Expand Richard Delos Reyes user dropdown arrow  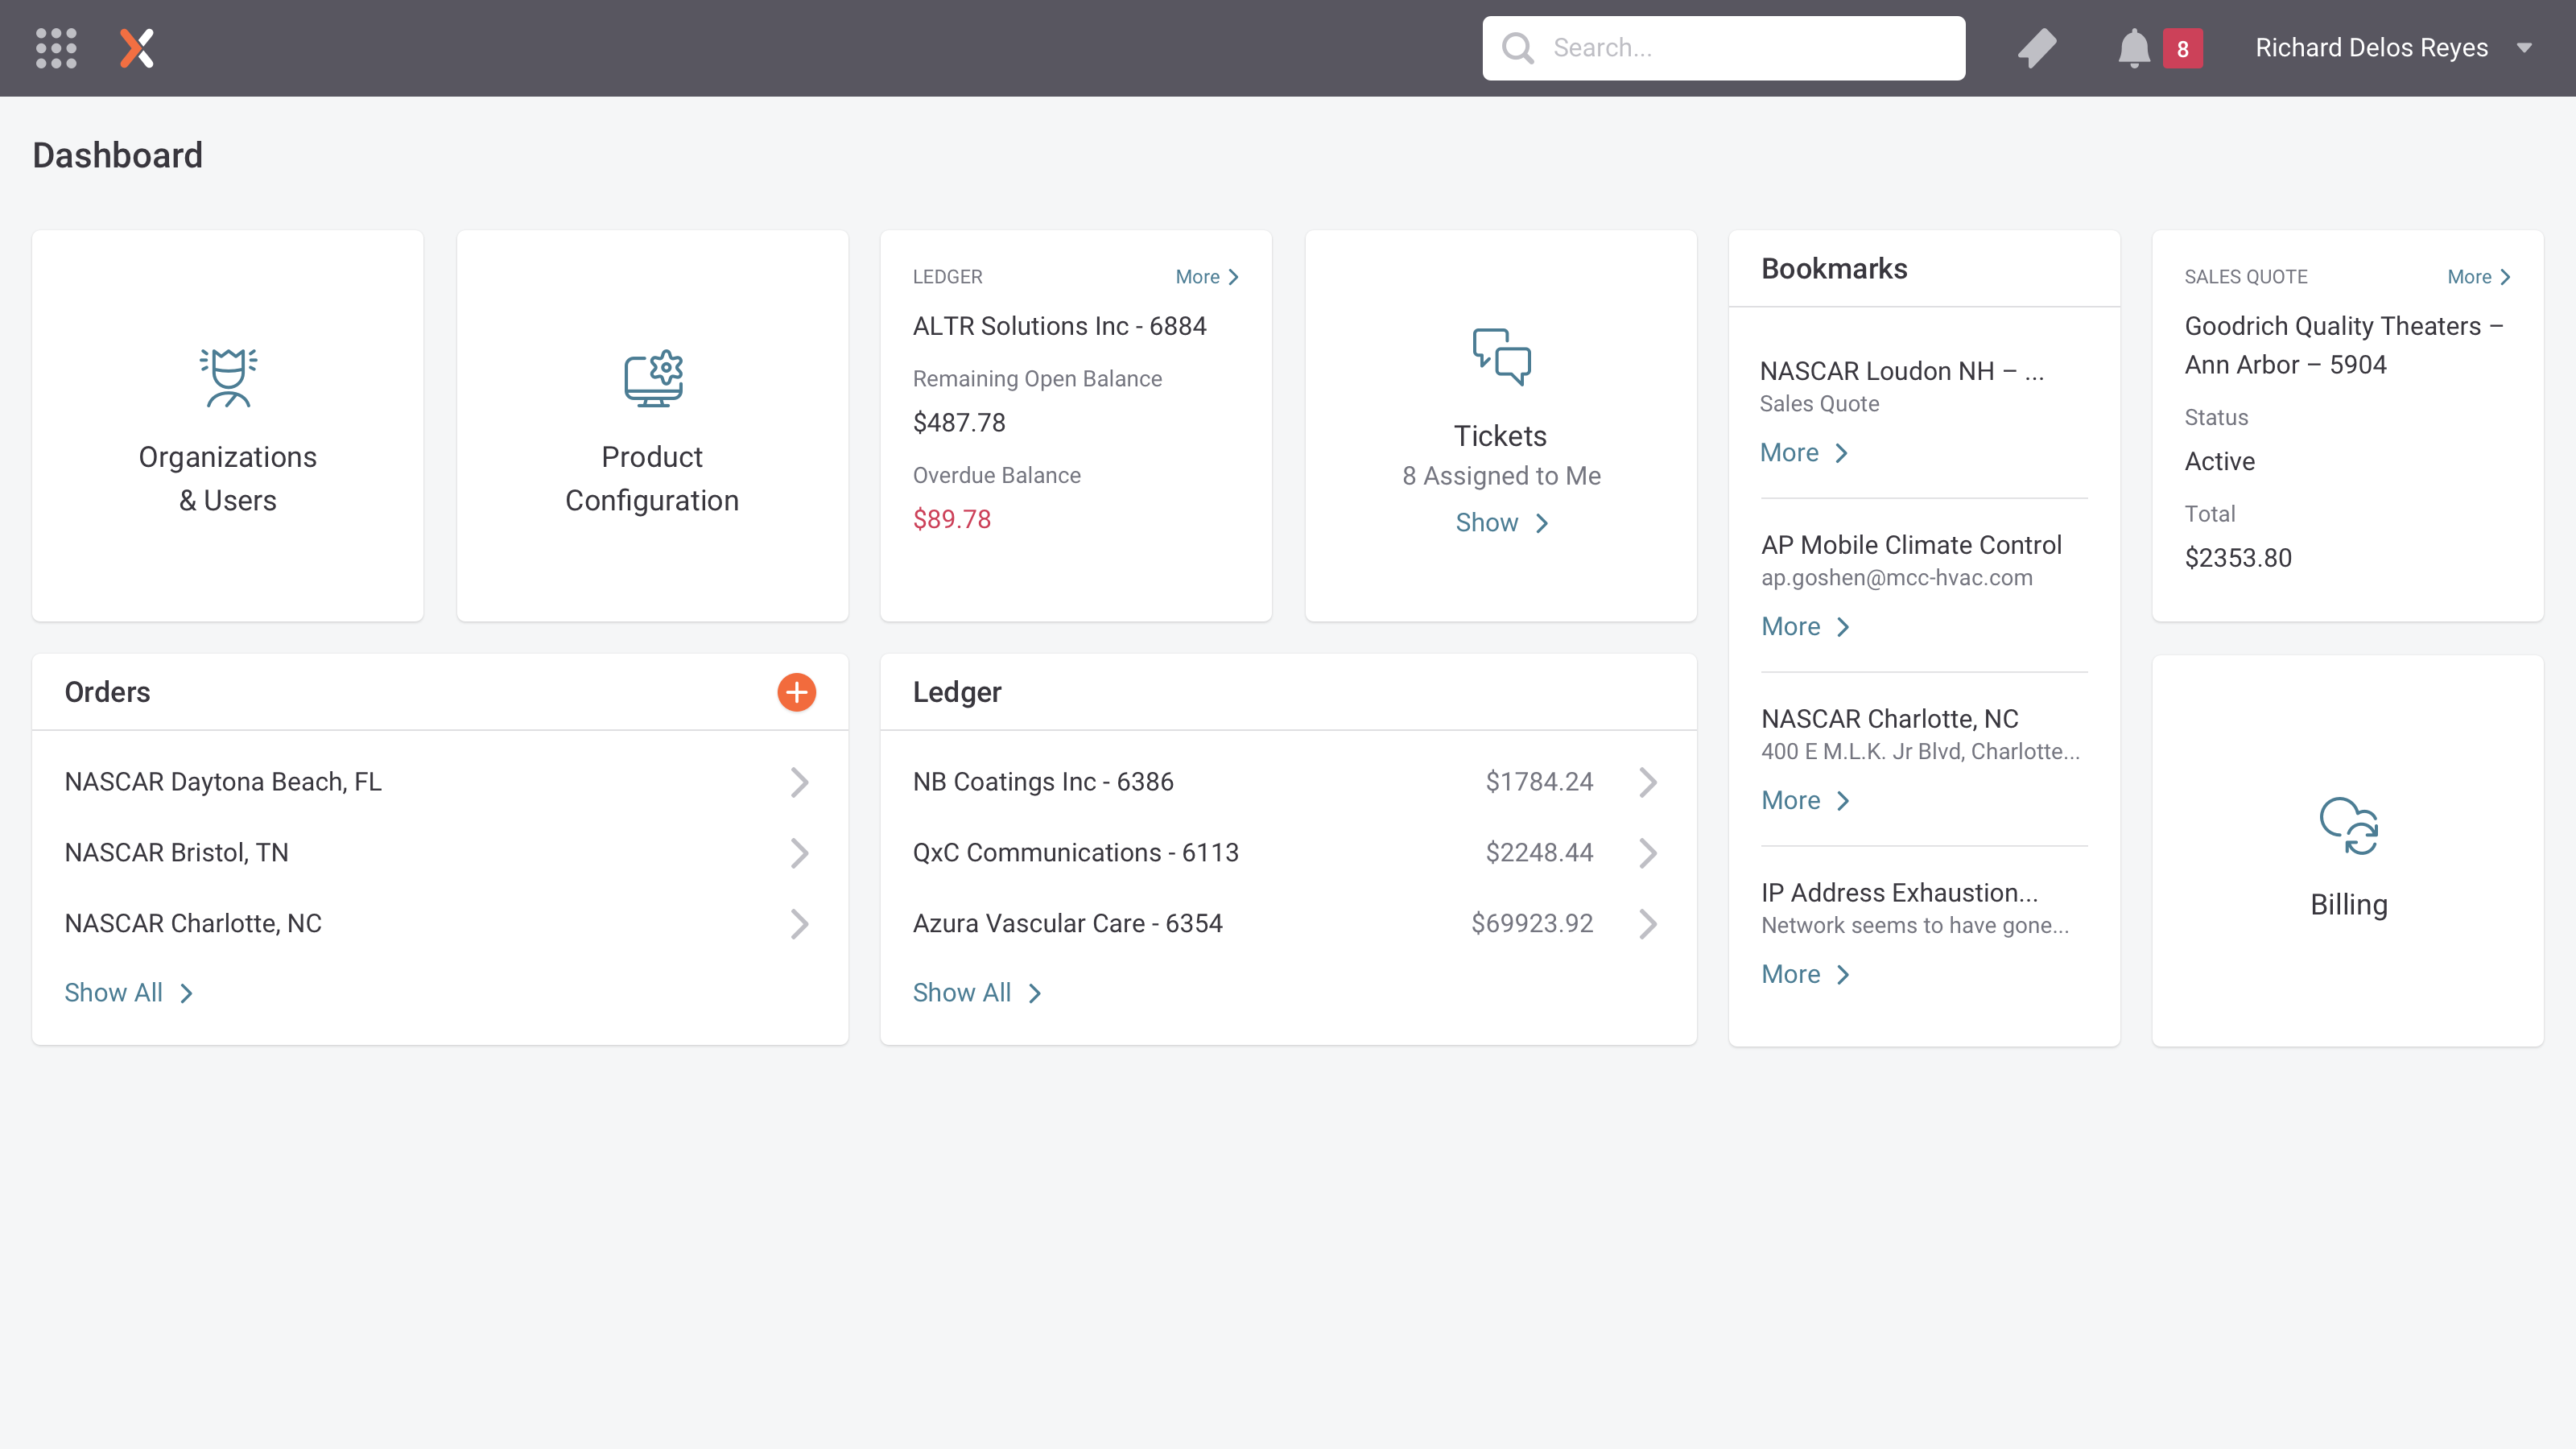coord(2524,48)
